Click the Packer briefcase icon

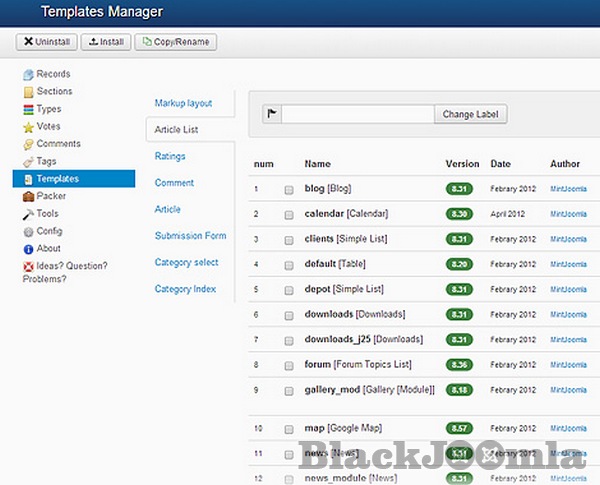coord(28,197)
